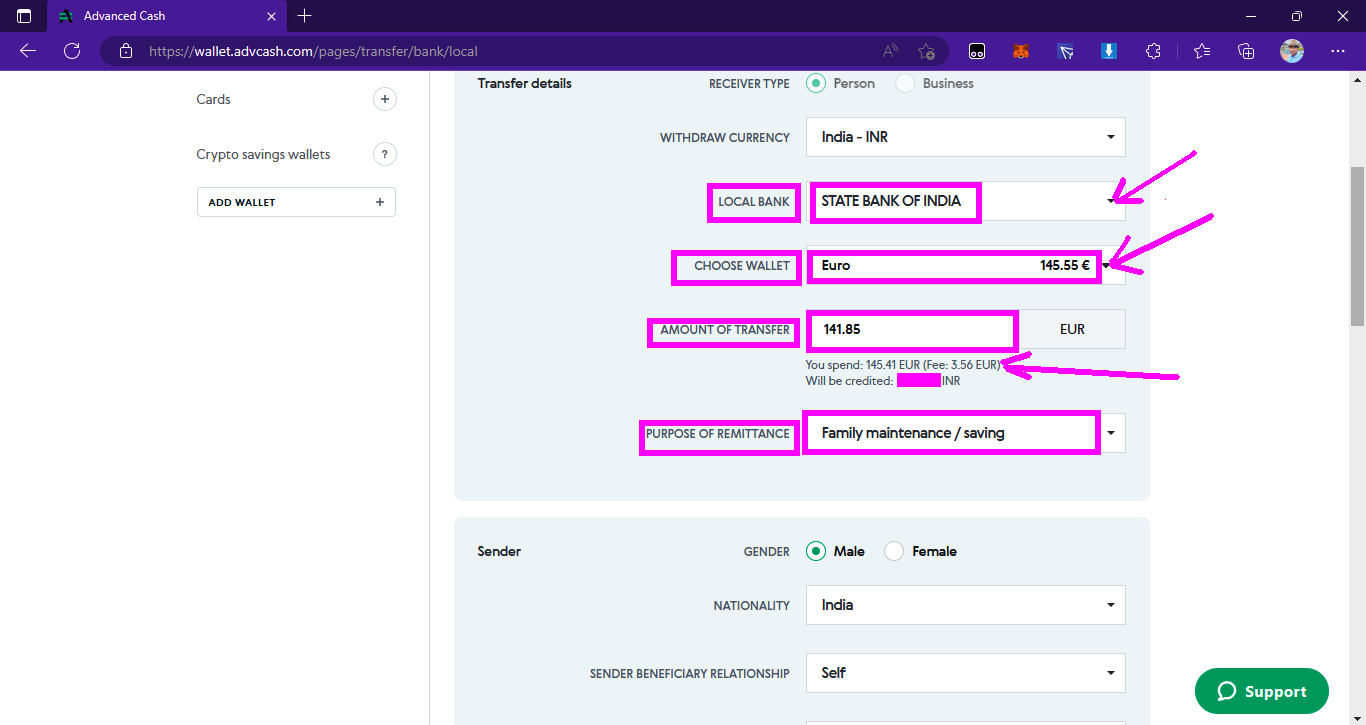The image size is (1366, 725).
Task: Open the Favorites list
Action: coord(1202,51)
